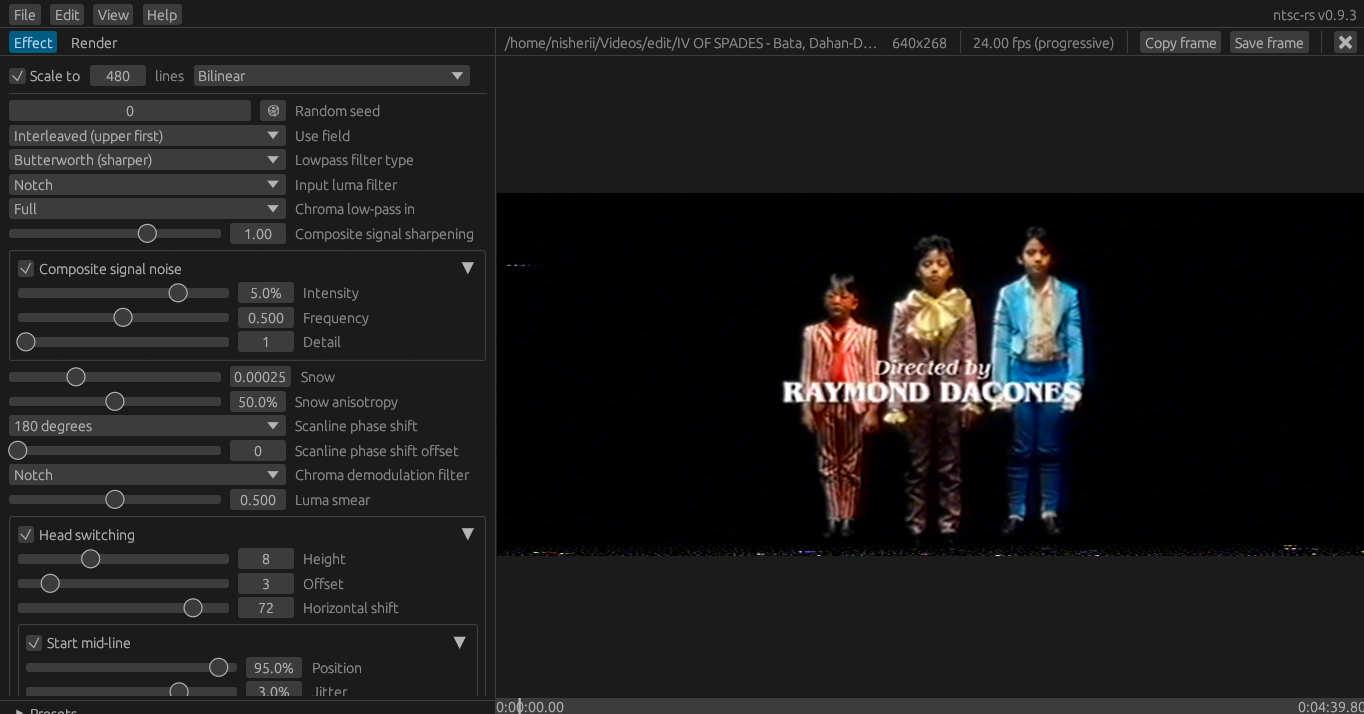Viewport: 1364px width, 714px height.
Task: Toggle the Start mid-line checkbox
Action: tap(34, 643)
